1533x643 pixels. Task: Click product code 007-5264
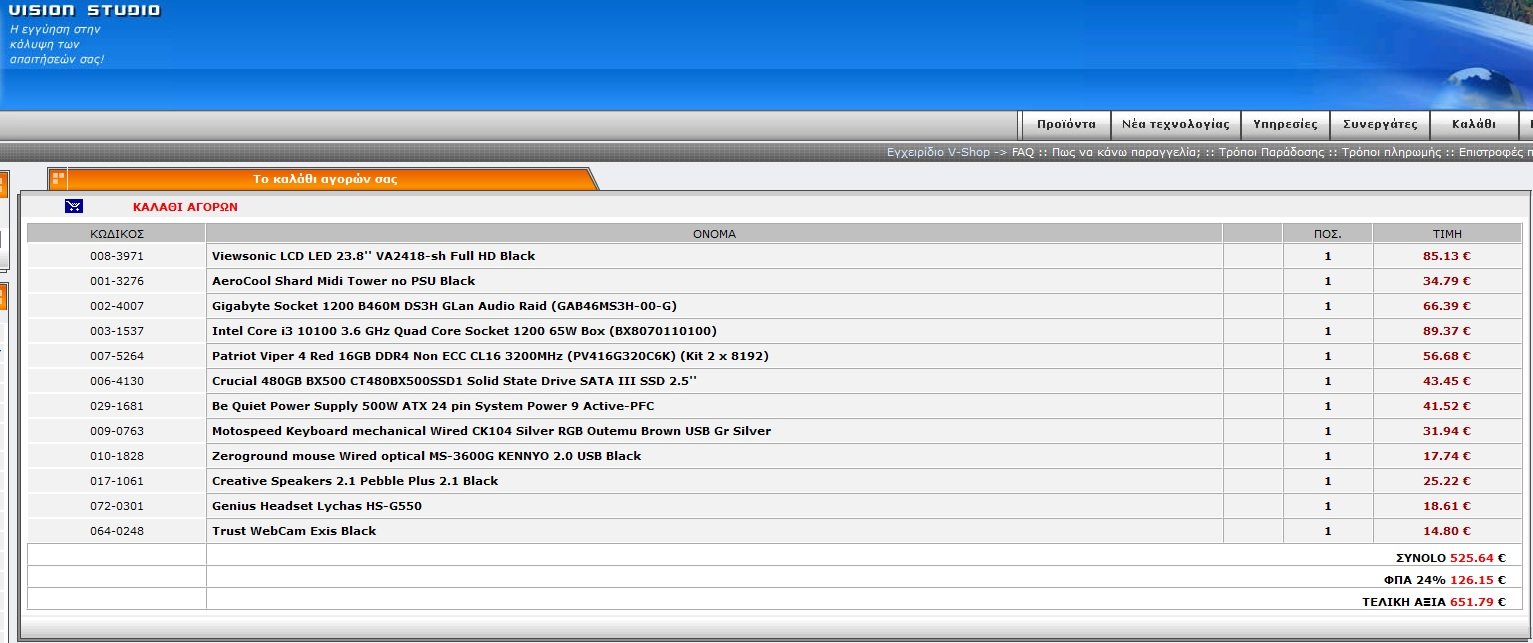[117, 356]
